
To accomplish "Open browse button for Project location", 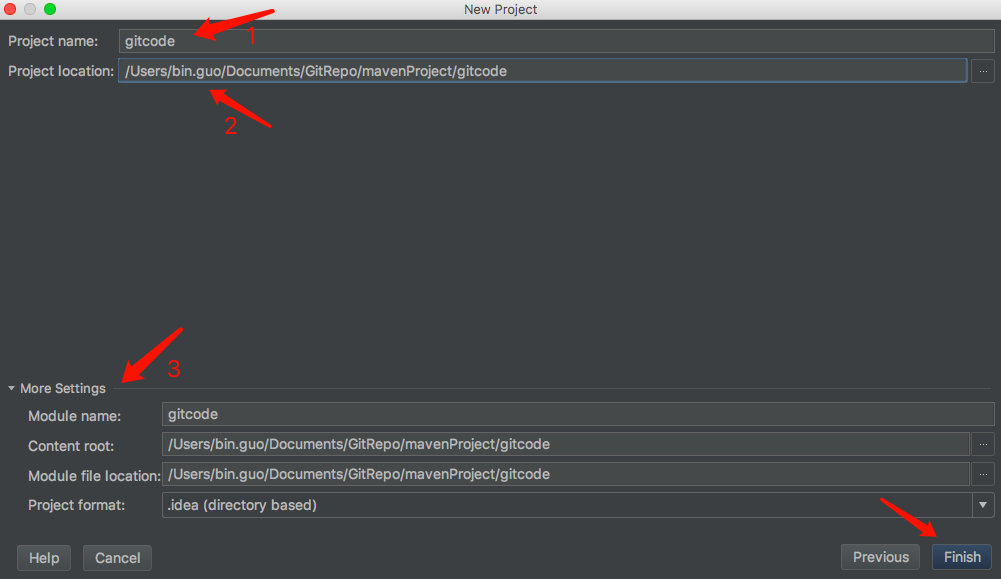I will pyautogui.click(x=983, y=71).
